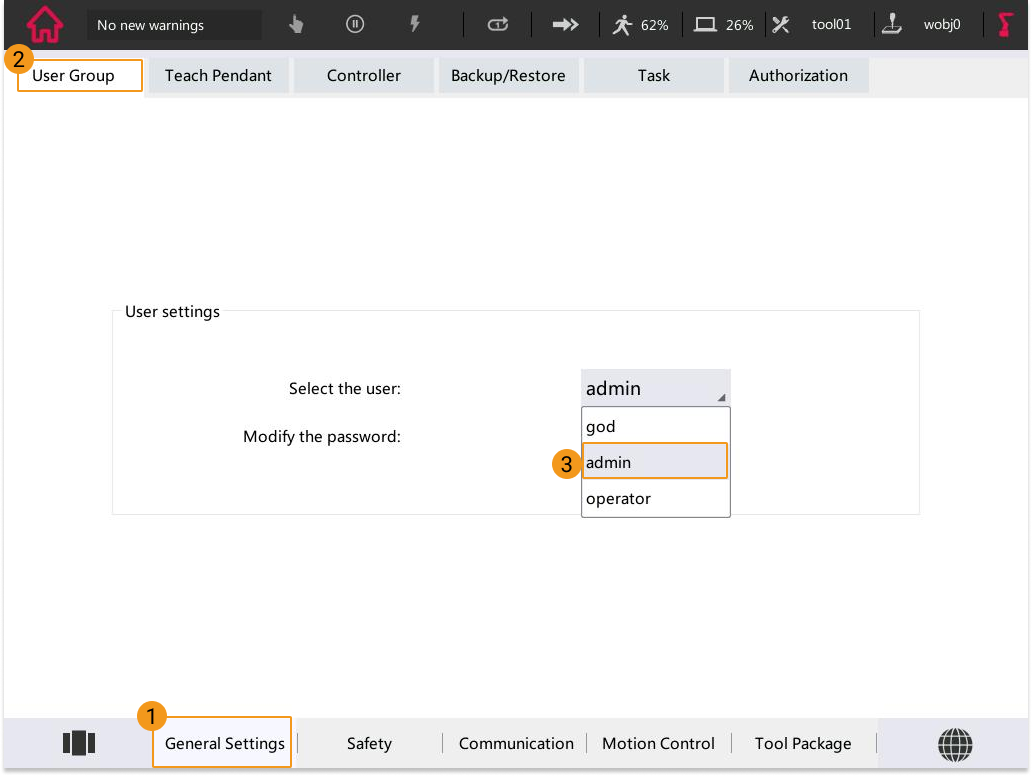Open the globe language icon
The height and width of the screenshot is (776, 1032).
[955, 743]
